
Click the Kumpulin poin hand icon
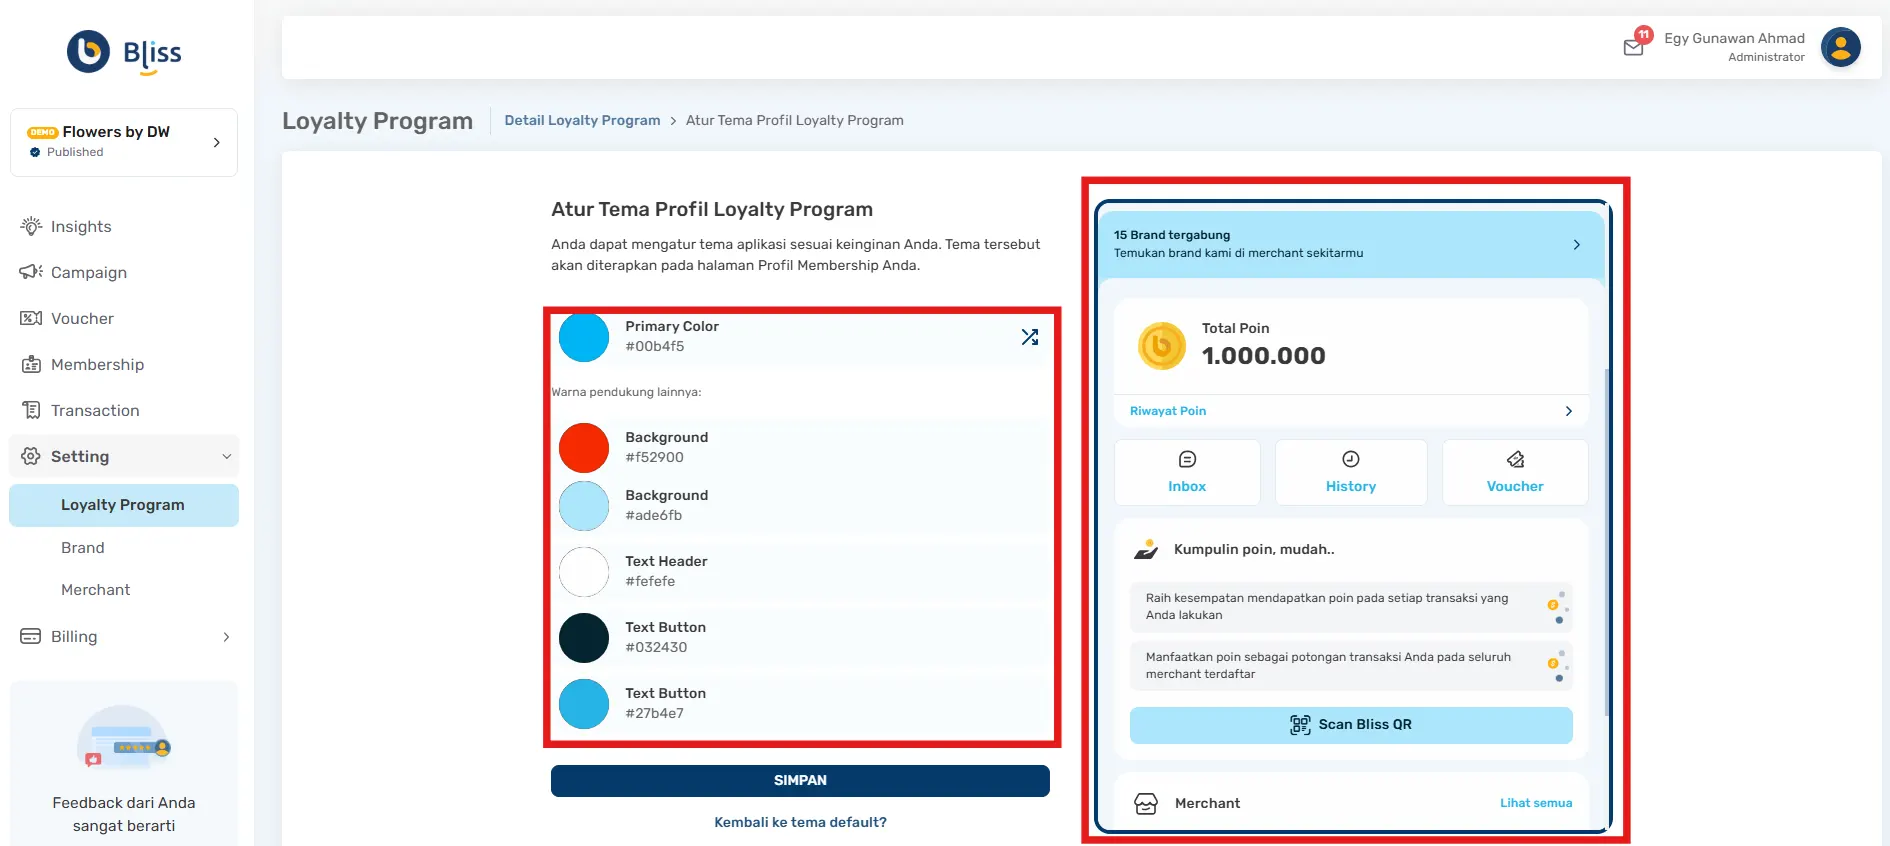pyautogui.click(x=1146, y=549)
